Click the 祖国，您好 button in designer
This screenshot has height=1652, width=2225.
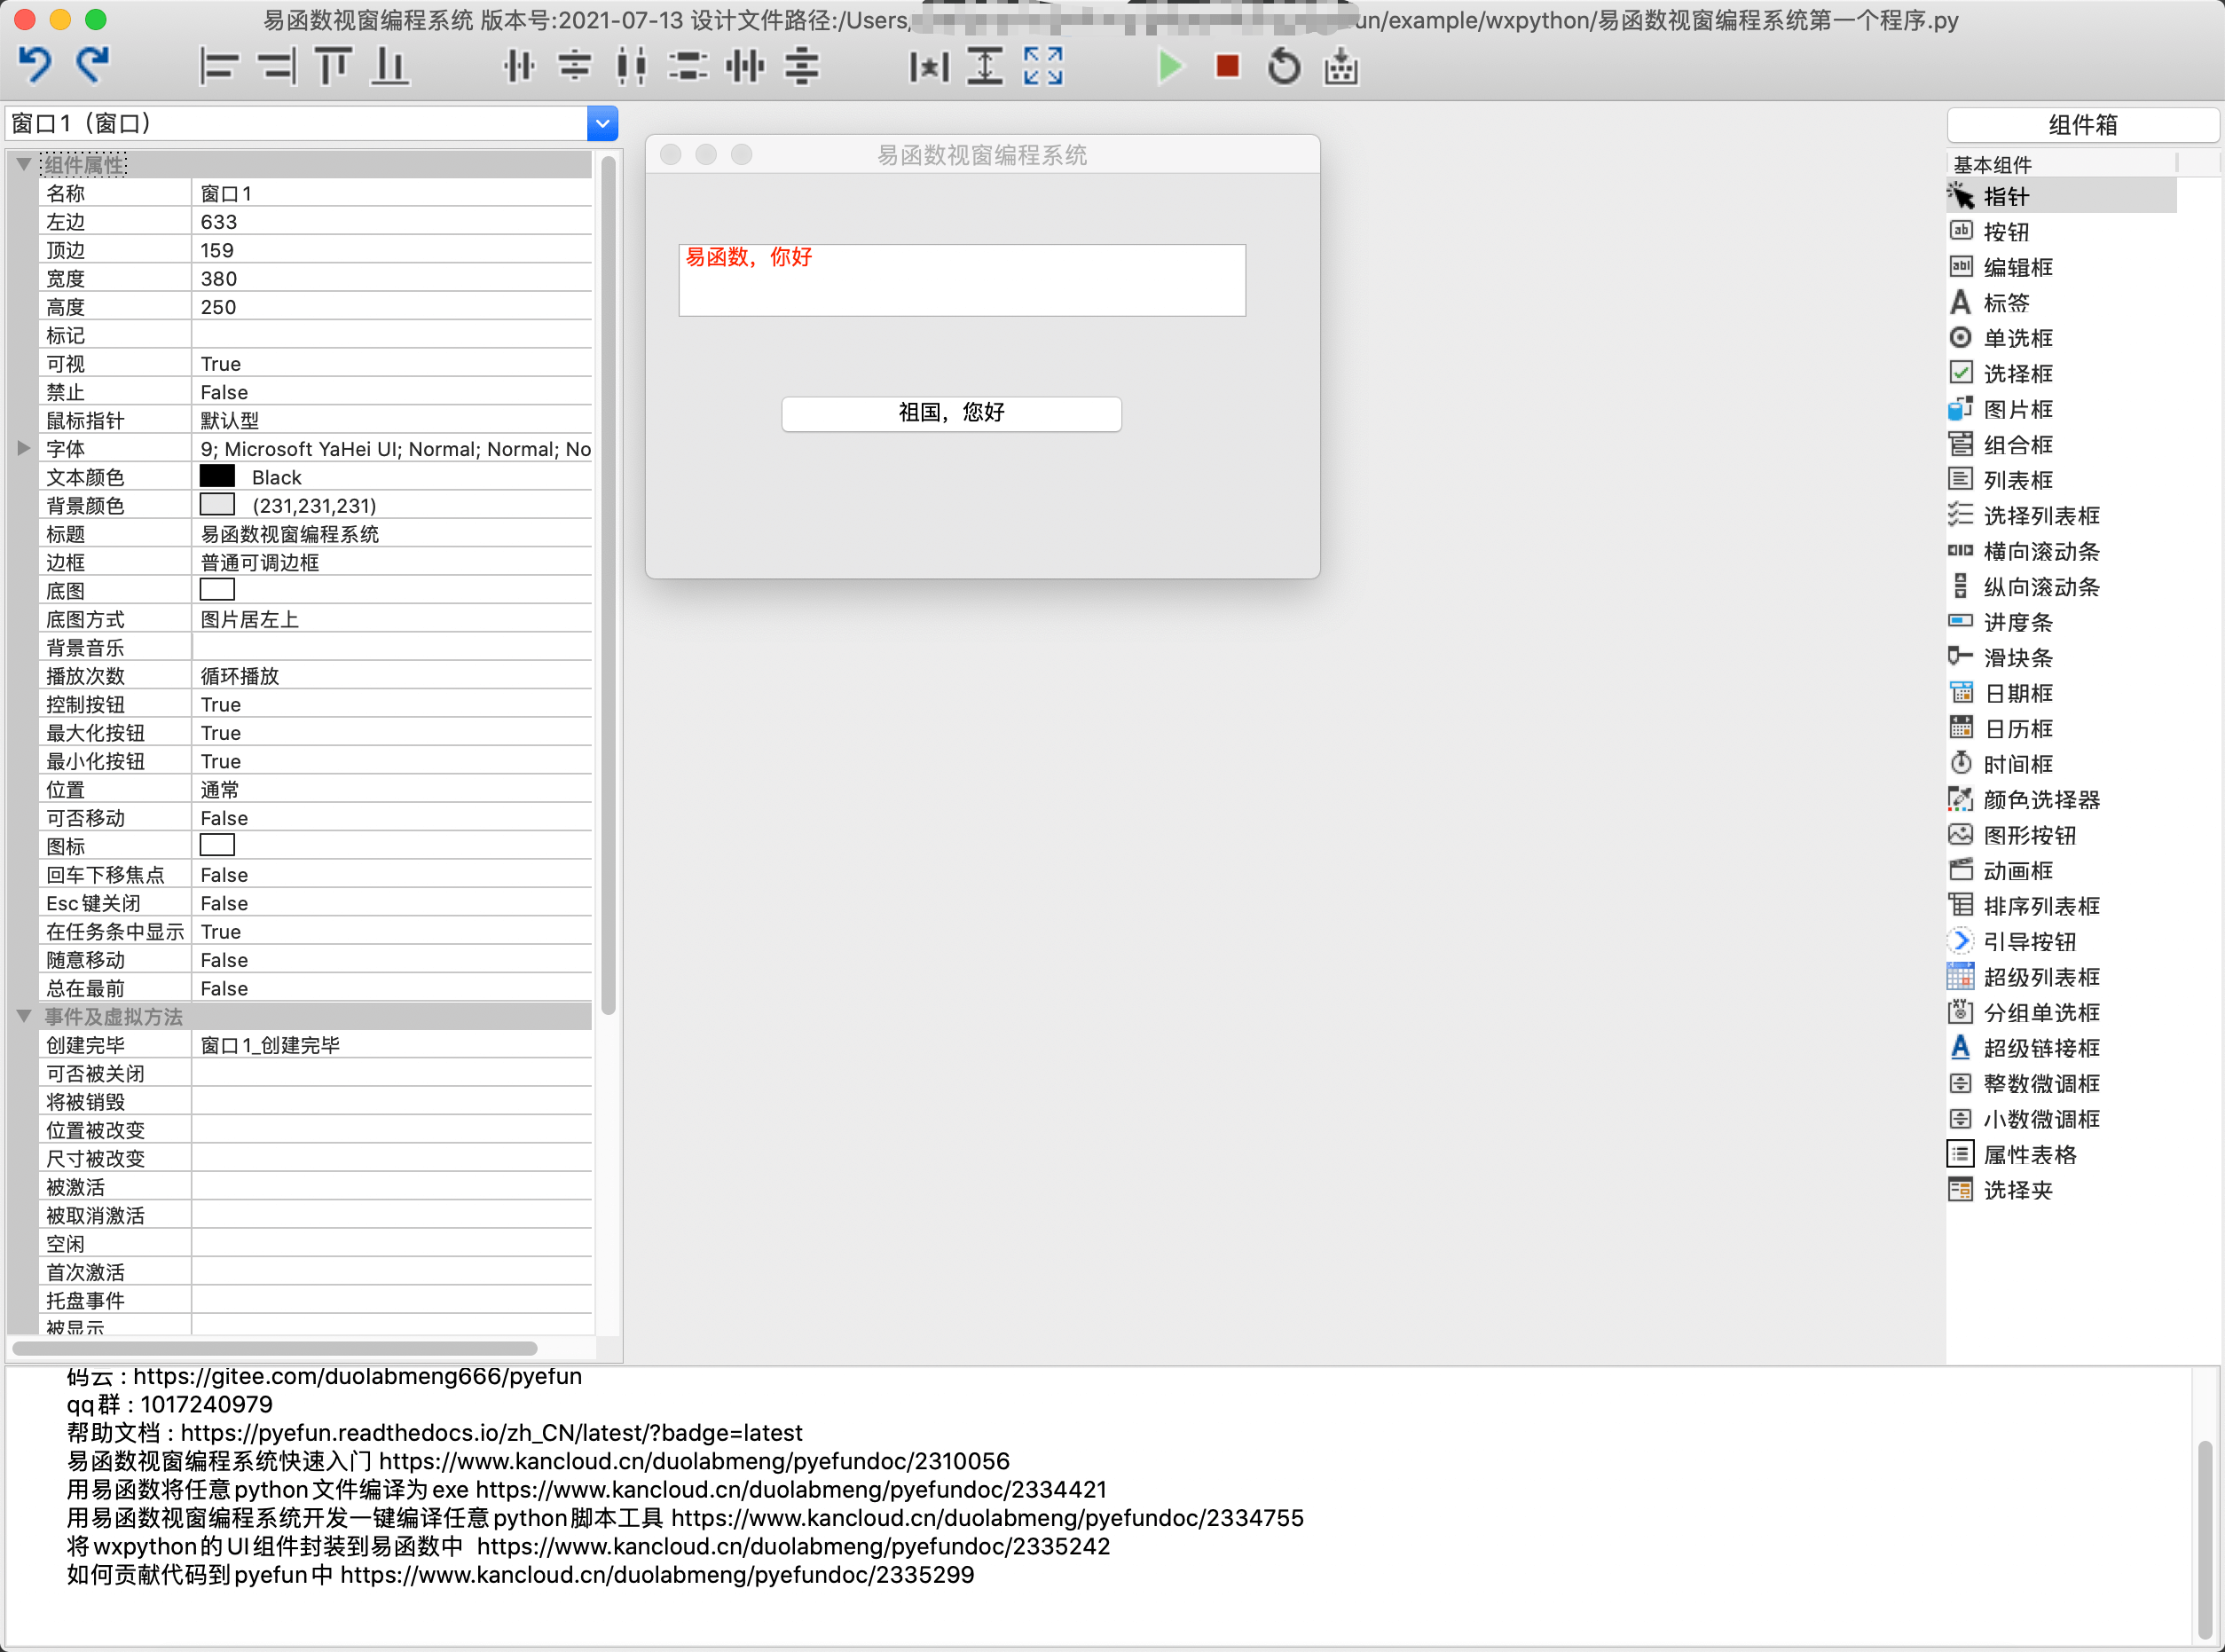(951, 413)
